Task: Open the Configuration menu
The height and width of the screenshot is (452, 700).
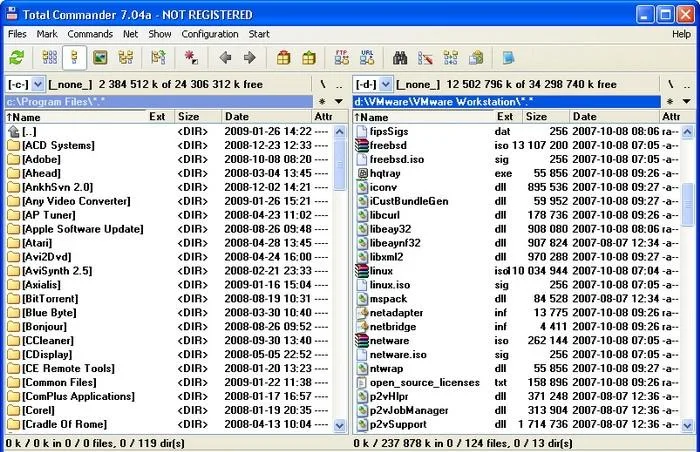Action: tap(210, 34)
